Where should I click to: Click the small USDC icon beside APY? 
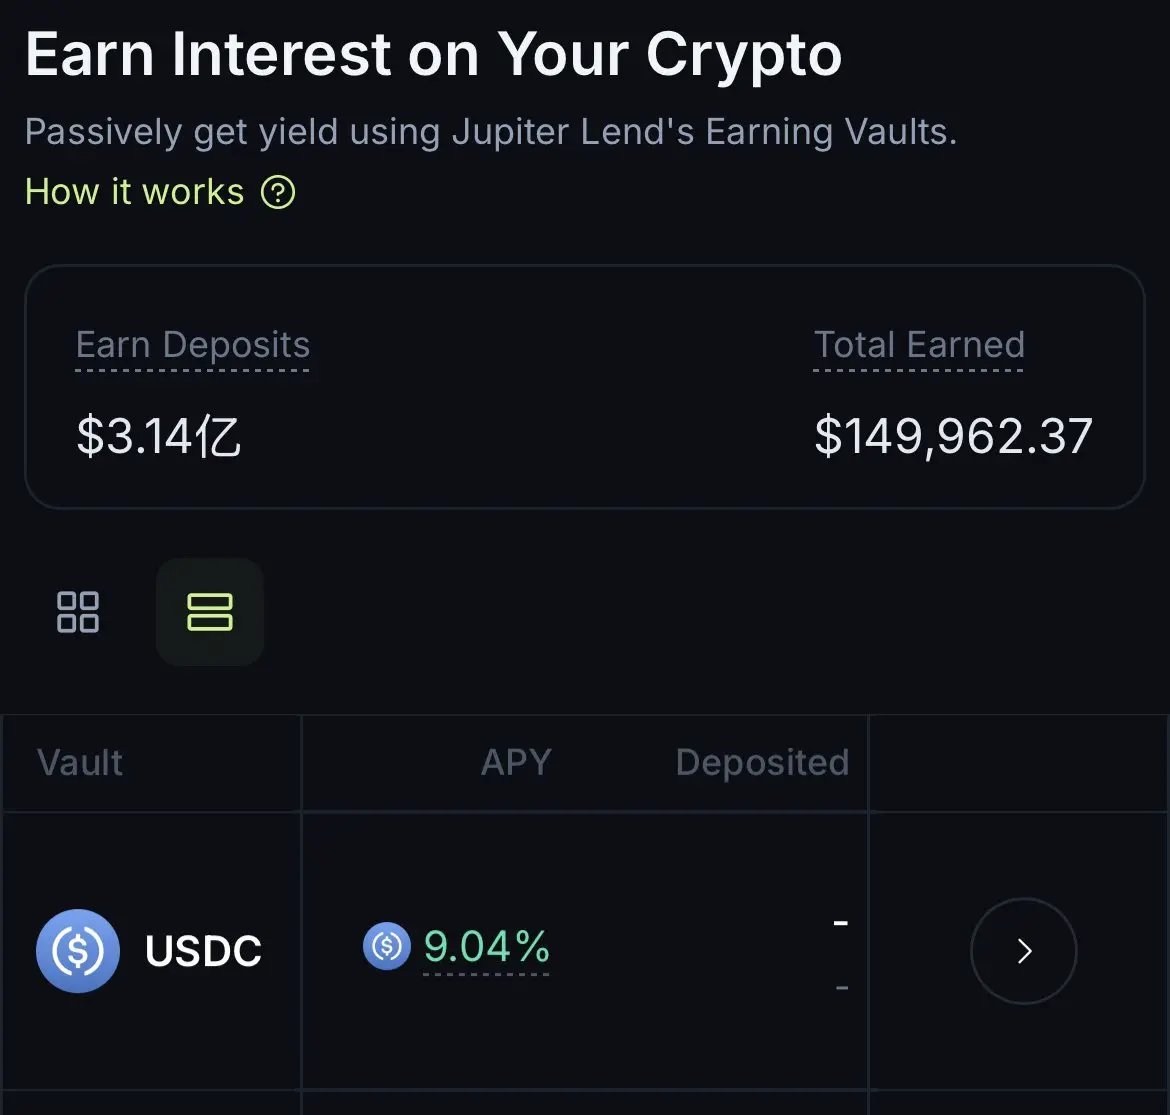[387, 946]
